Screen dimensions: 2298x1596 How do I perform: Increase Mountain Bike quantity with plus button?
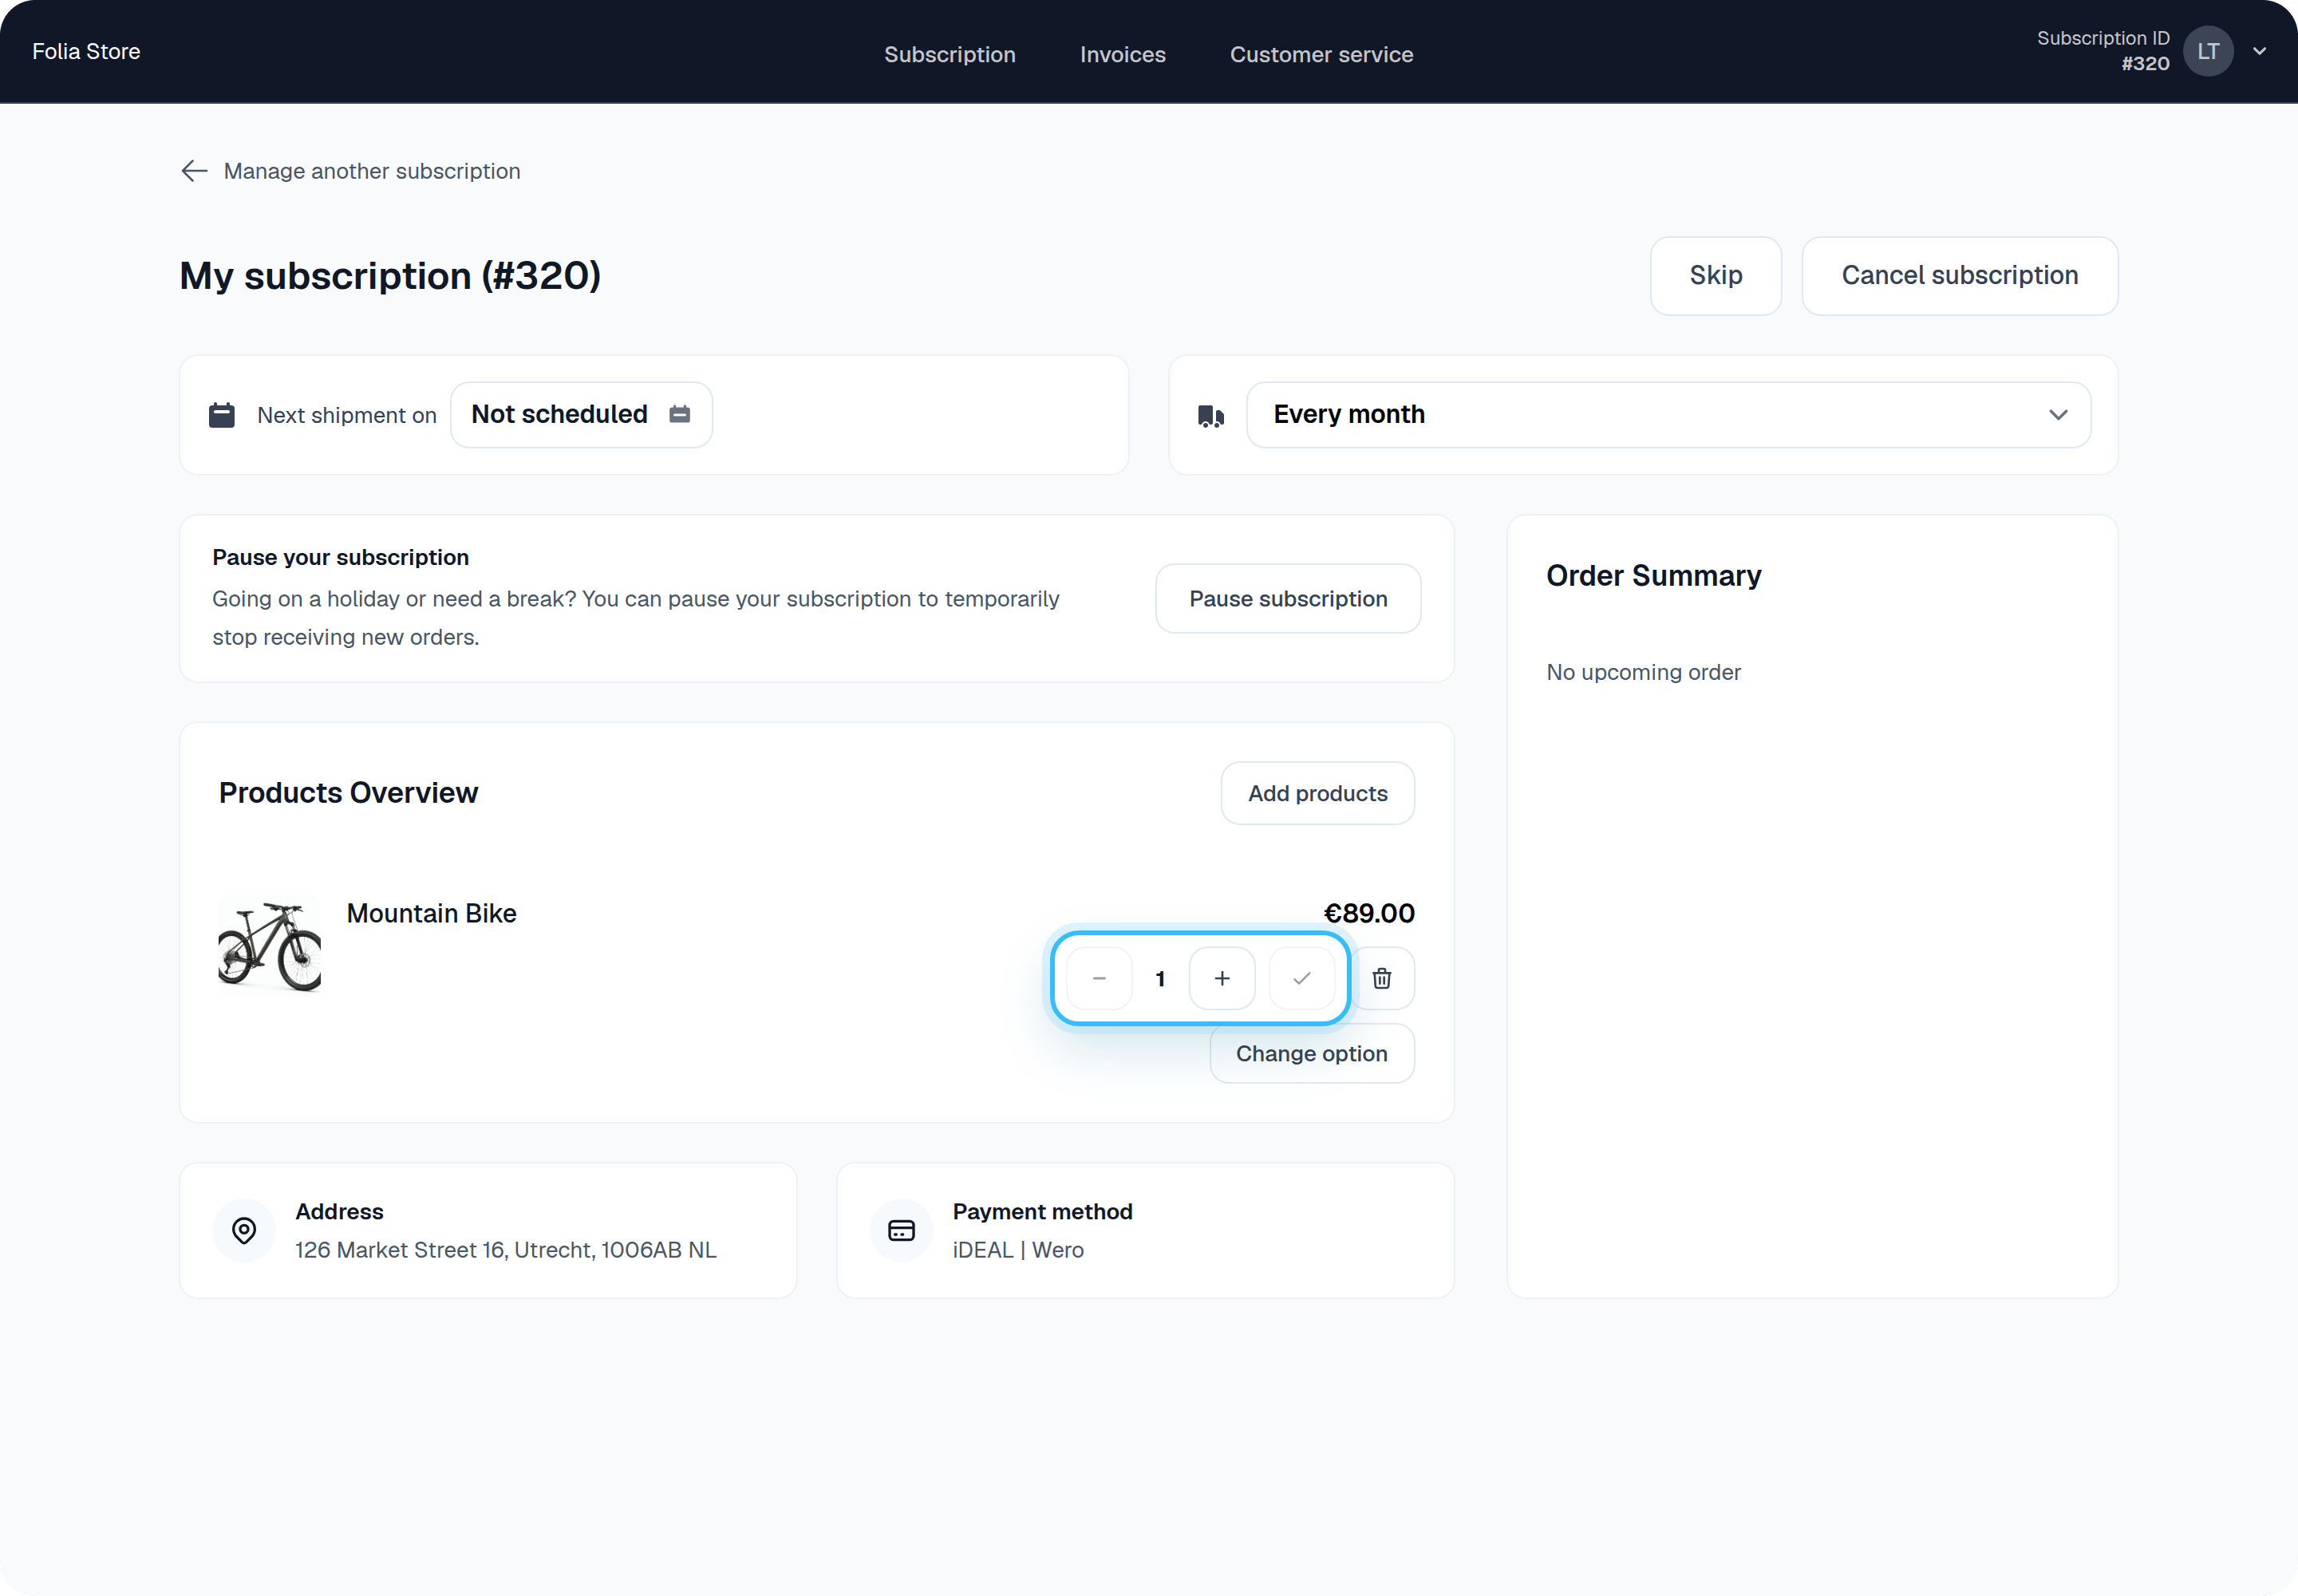click(x=1222, y=978)
